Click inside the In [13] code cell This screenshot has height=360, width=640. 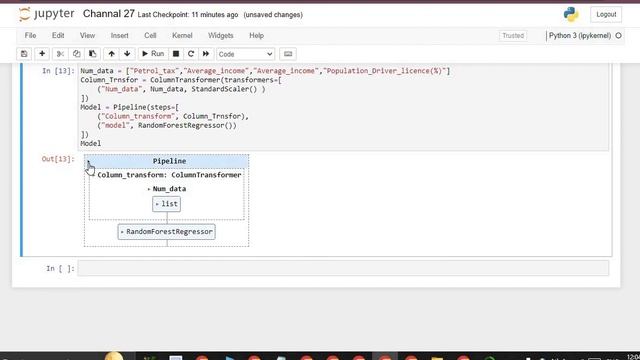pos(343,107)
